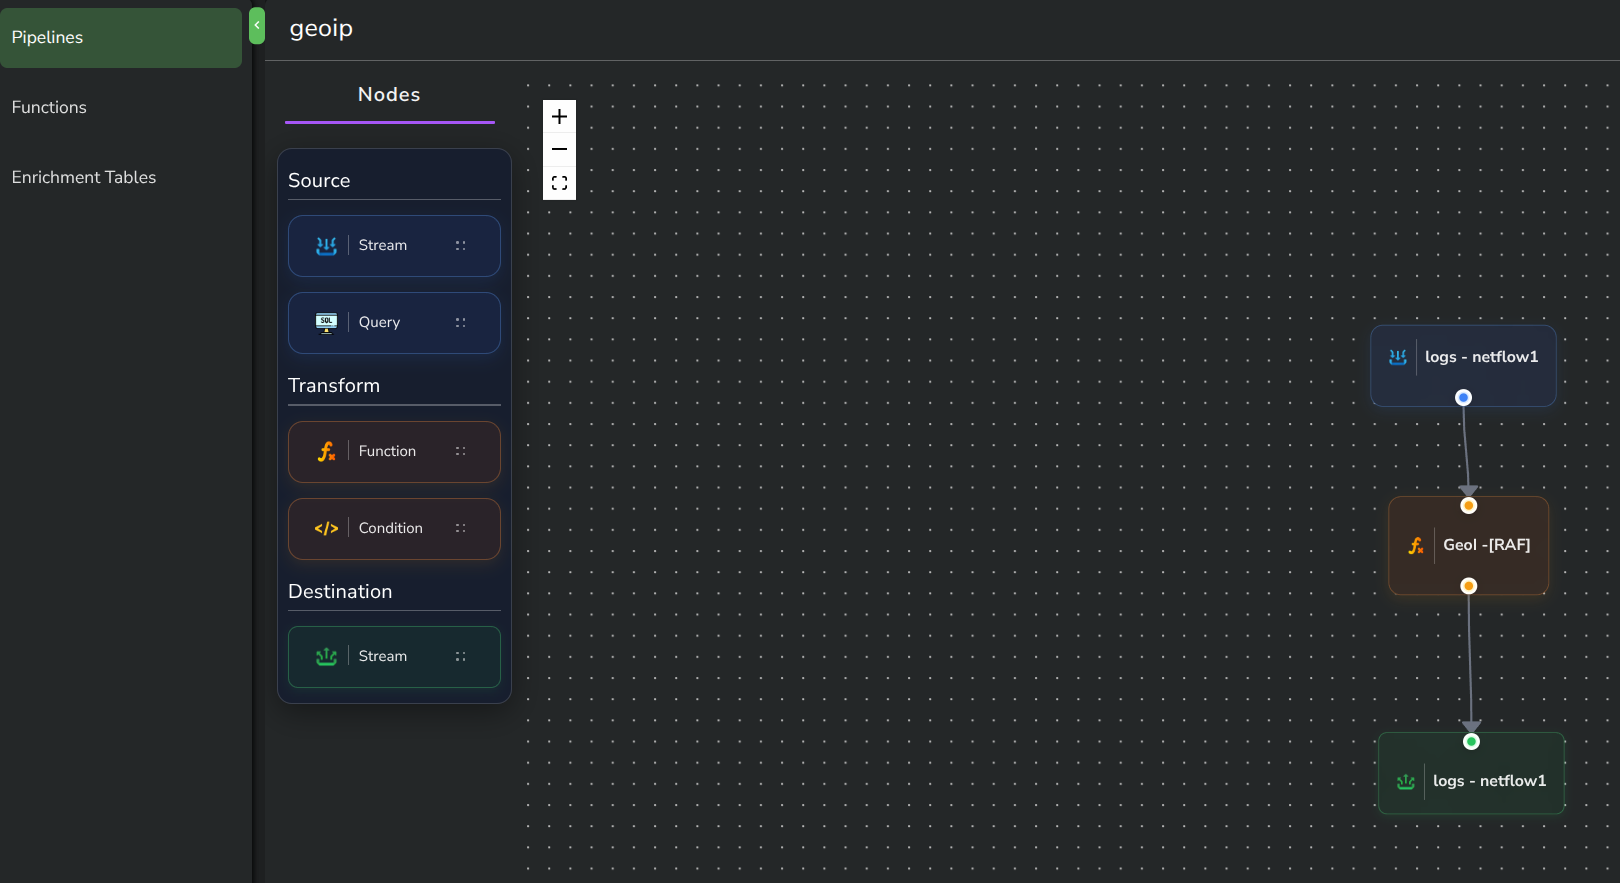Zoom in on the pipeline canvas
1620x883 pixels.
[x=559, y=116]
